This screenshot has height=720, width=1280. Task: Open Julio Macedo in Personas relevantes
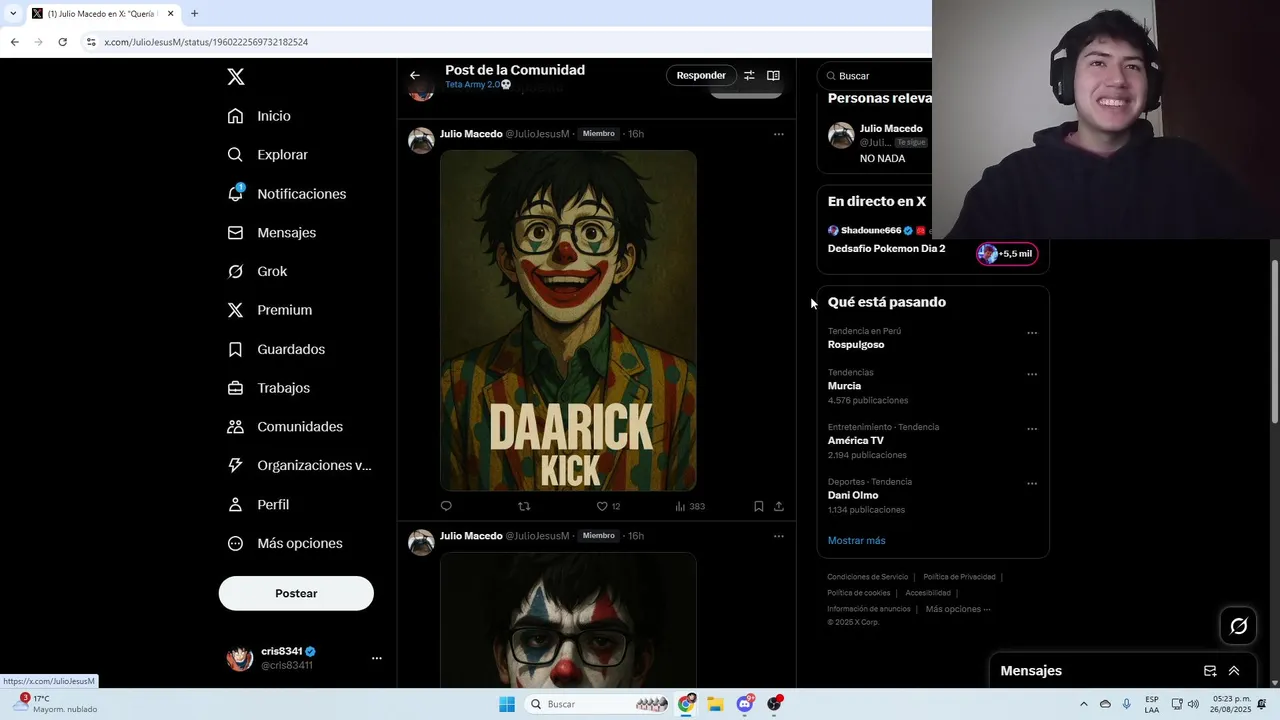pos(891,129)
